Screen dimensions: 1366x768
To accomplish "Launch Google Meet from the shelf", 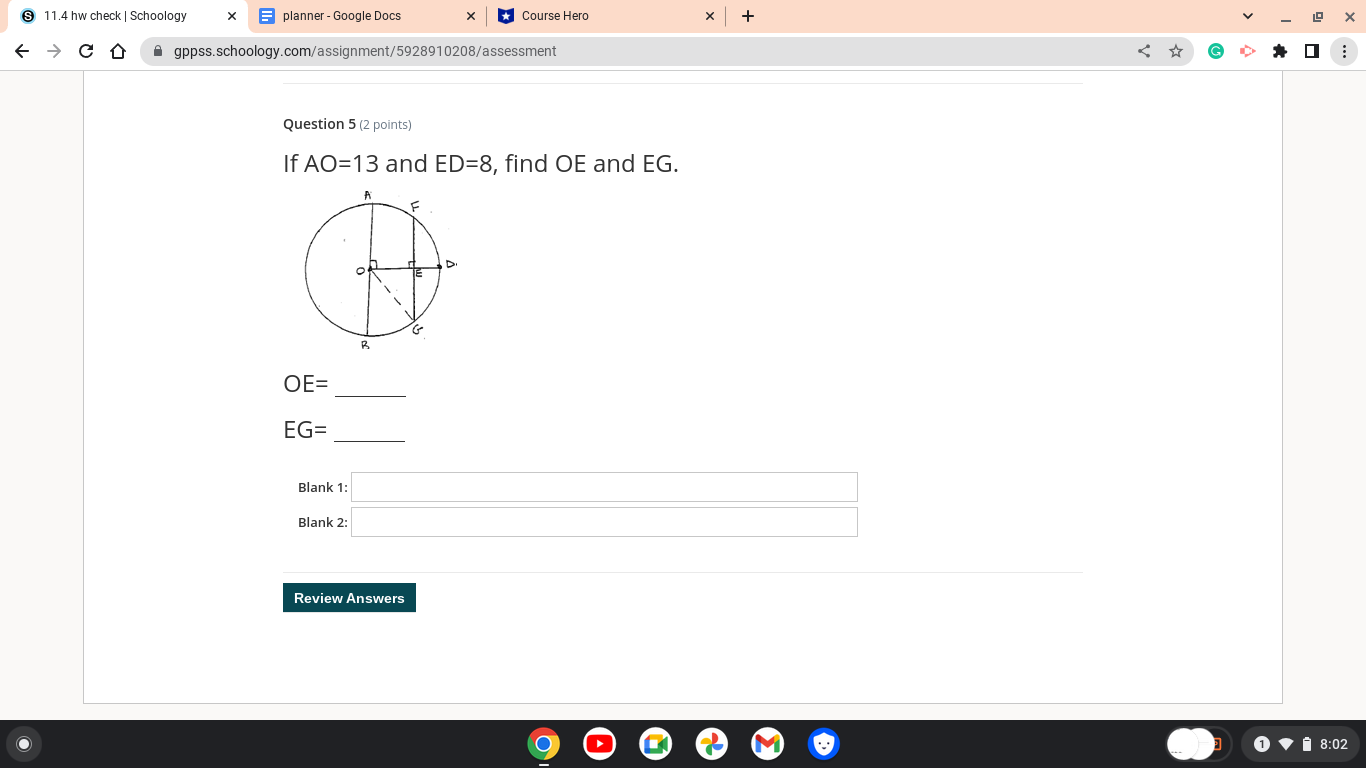I will (656, 744).
